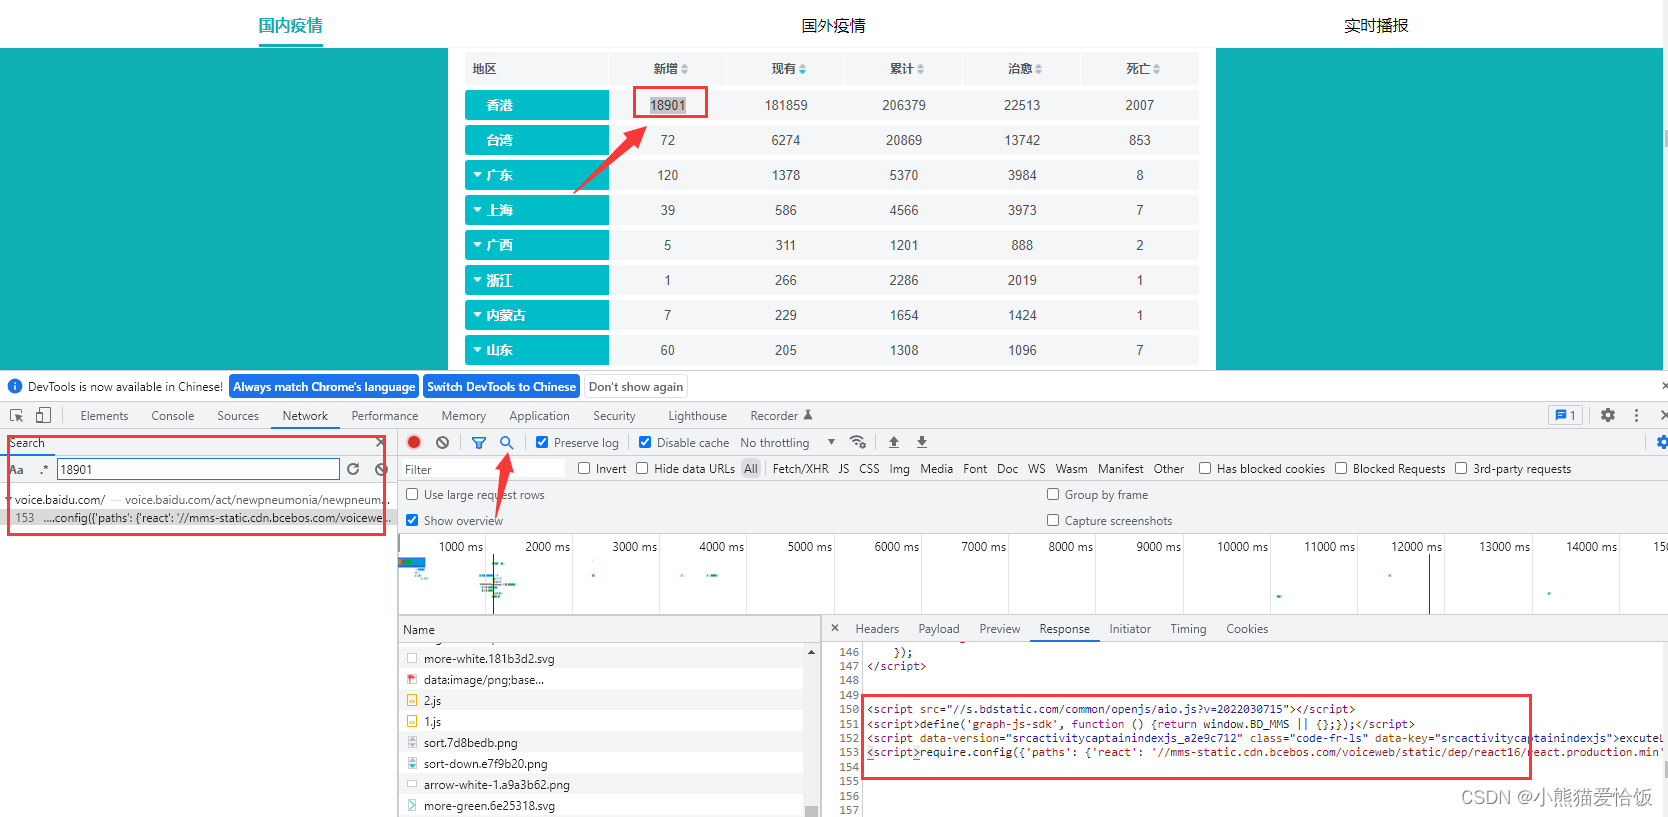Enable Group by frame checkbox
The height and width of the screenshot is (817, 1668).
pos(1053,494)
